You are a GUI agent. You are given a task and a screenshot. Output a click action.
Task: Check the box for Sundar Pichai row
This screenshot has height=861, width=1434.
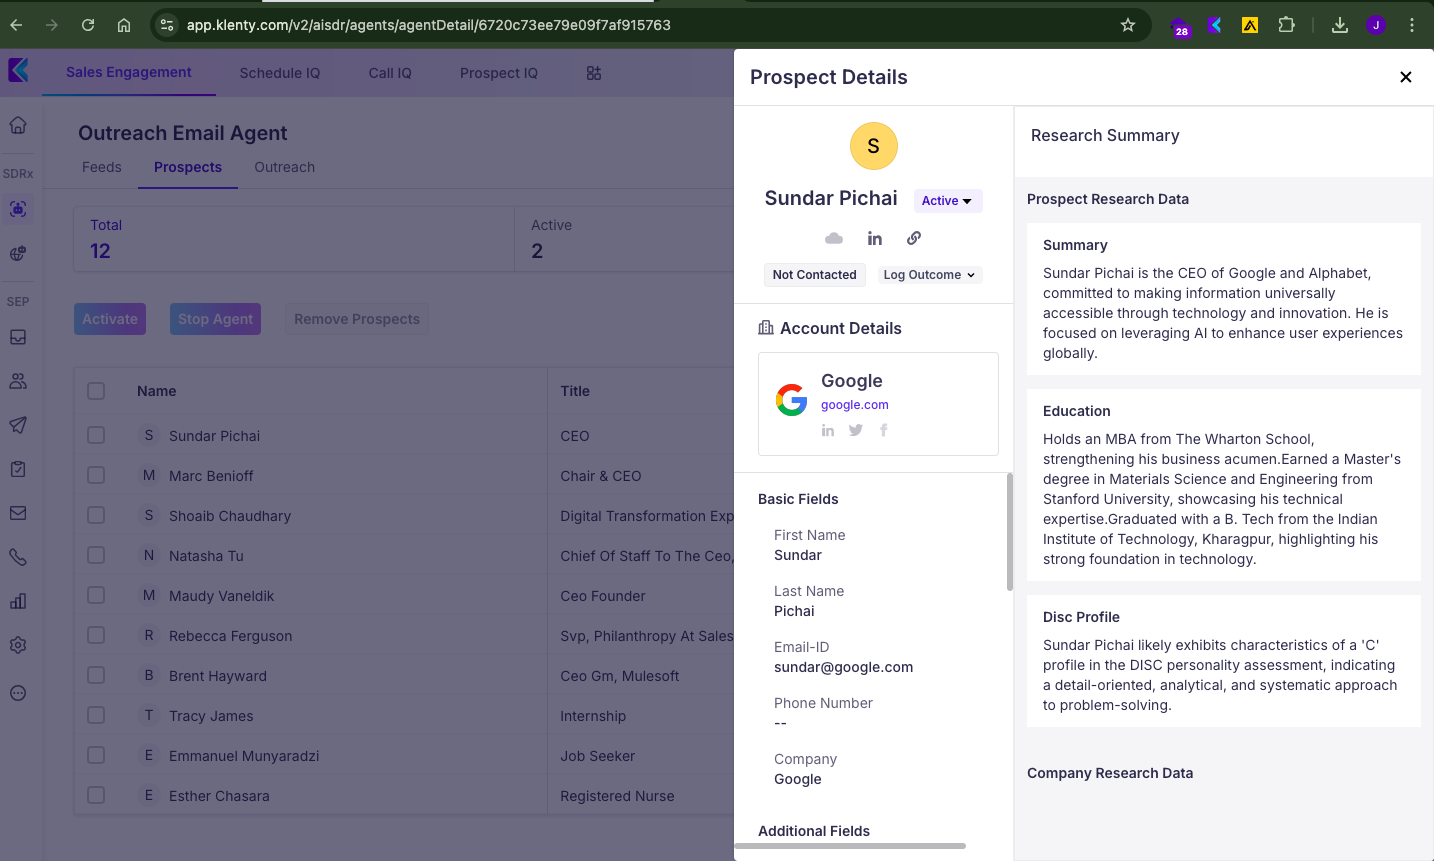pyautogui.click(x=96, y=435)
